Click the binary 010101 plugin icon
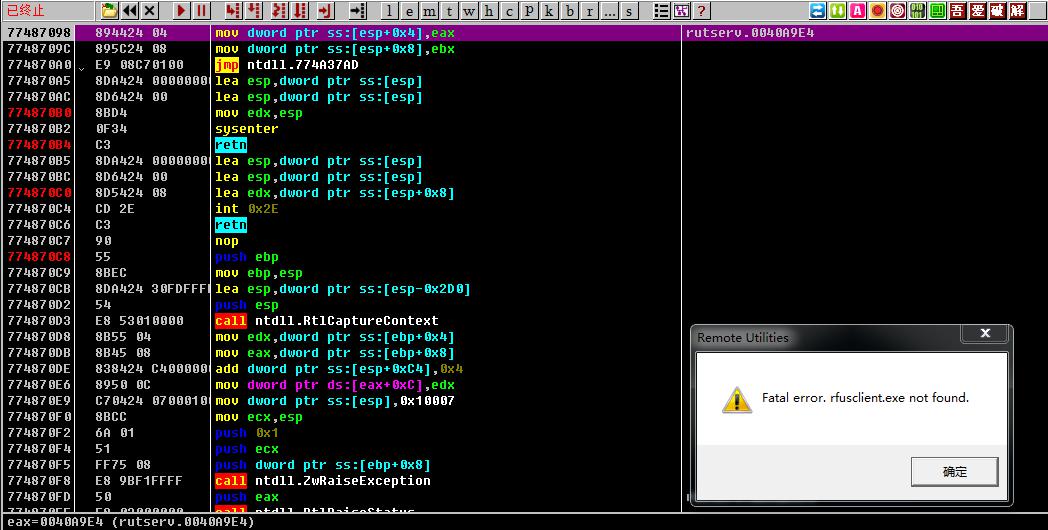Image resolution: width=1048 pixels, height=530 pixels. click(x=918, y=11)
